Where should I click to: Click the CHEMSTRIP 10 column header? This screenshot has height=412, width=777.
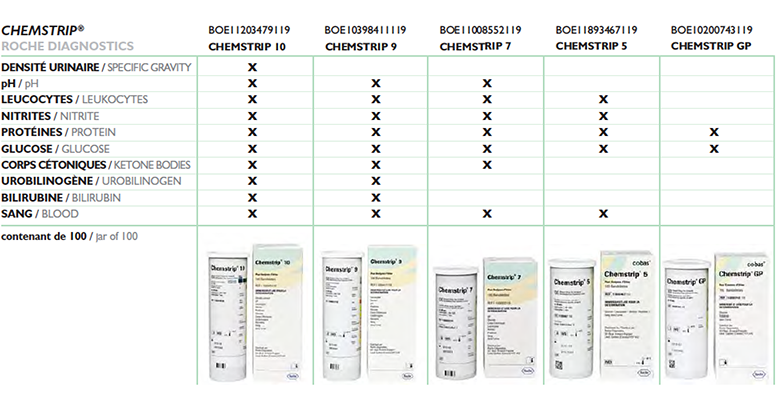247,47
